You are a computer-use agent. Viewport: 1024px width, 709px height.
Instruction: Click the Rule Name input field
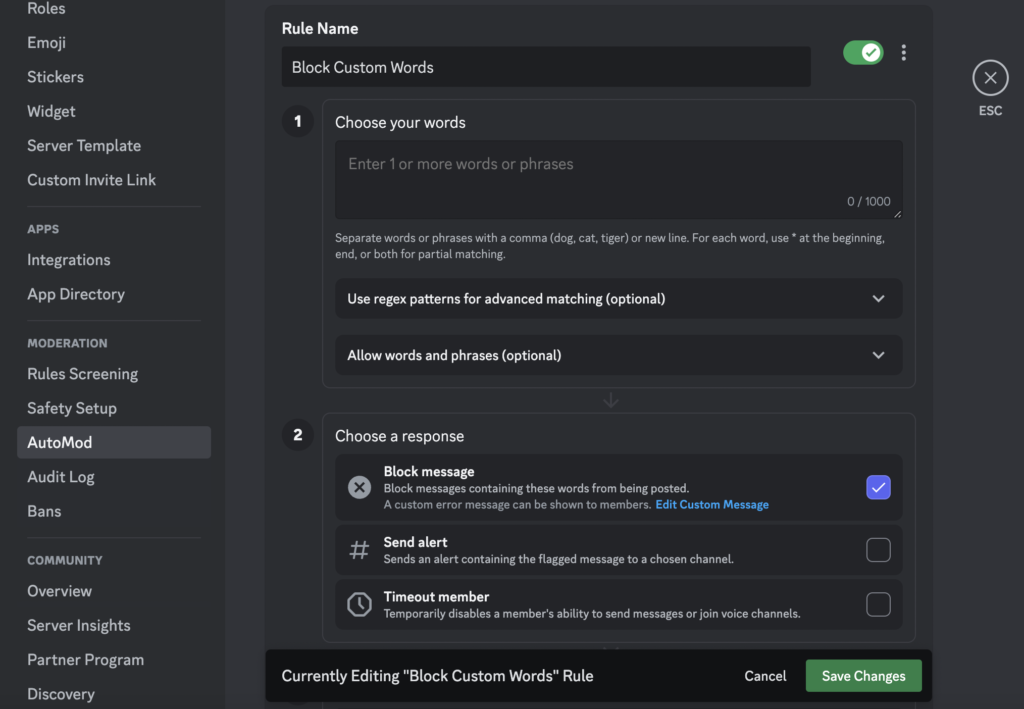[x=546, y=67]
